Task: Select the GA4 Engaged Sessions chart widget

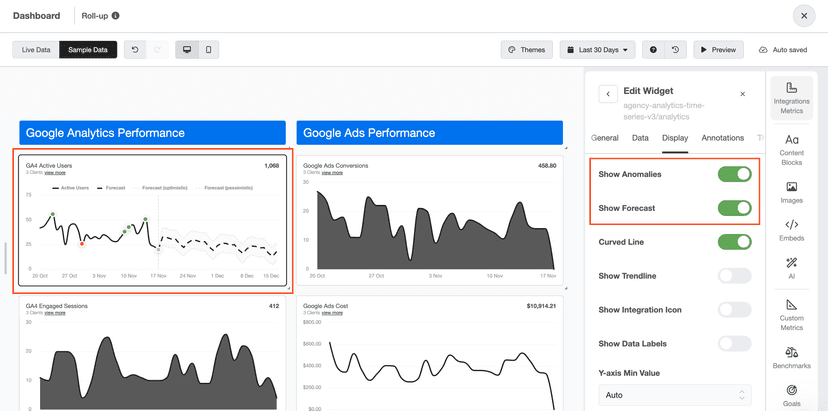Action: pyautogui.click(x=153, y=353)
